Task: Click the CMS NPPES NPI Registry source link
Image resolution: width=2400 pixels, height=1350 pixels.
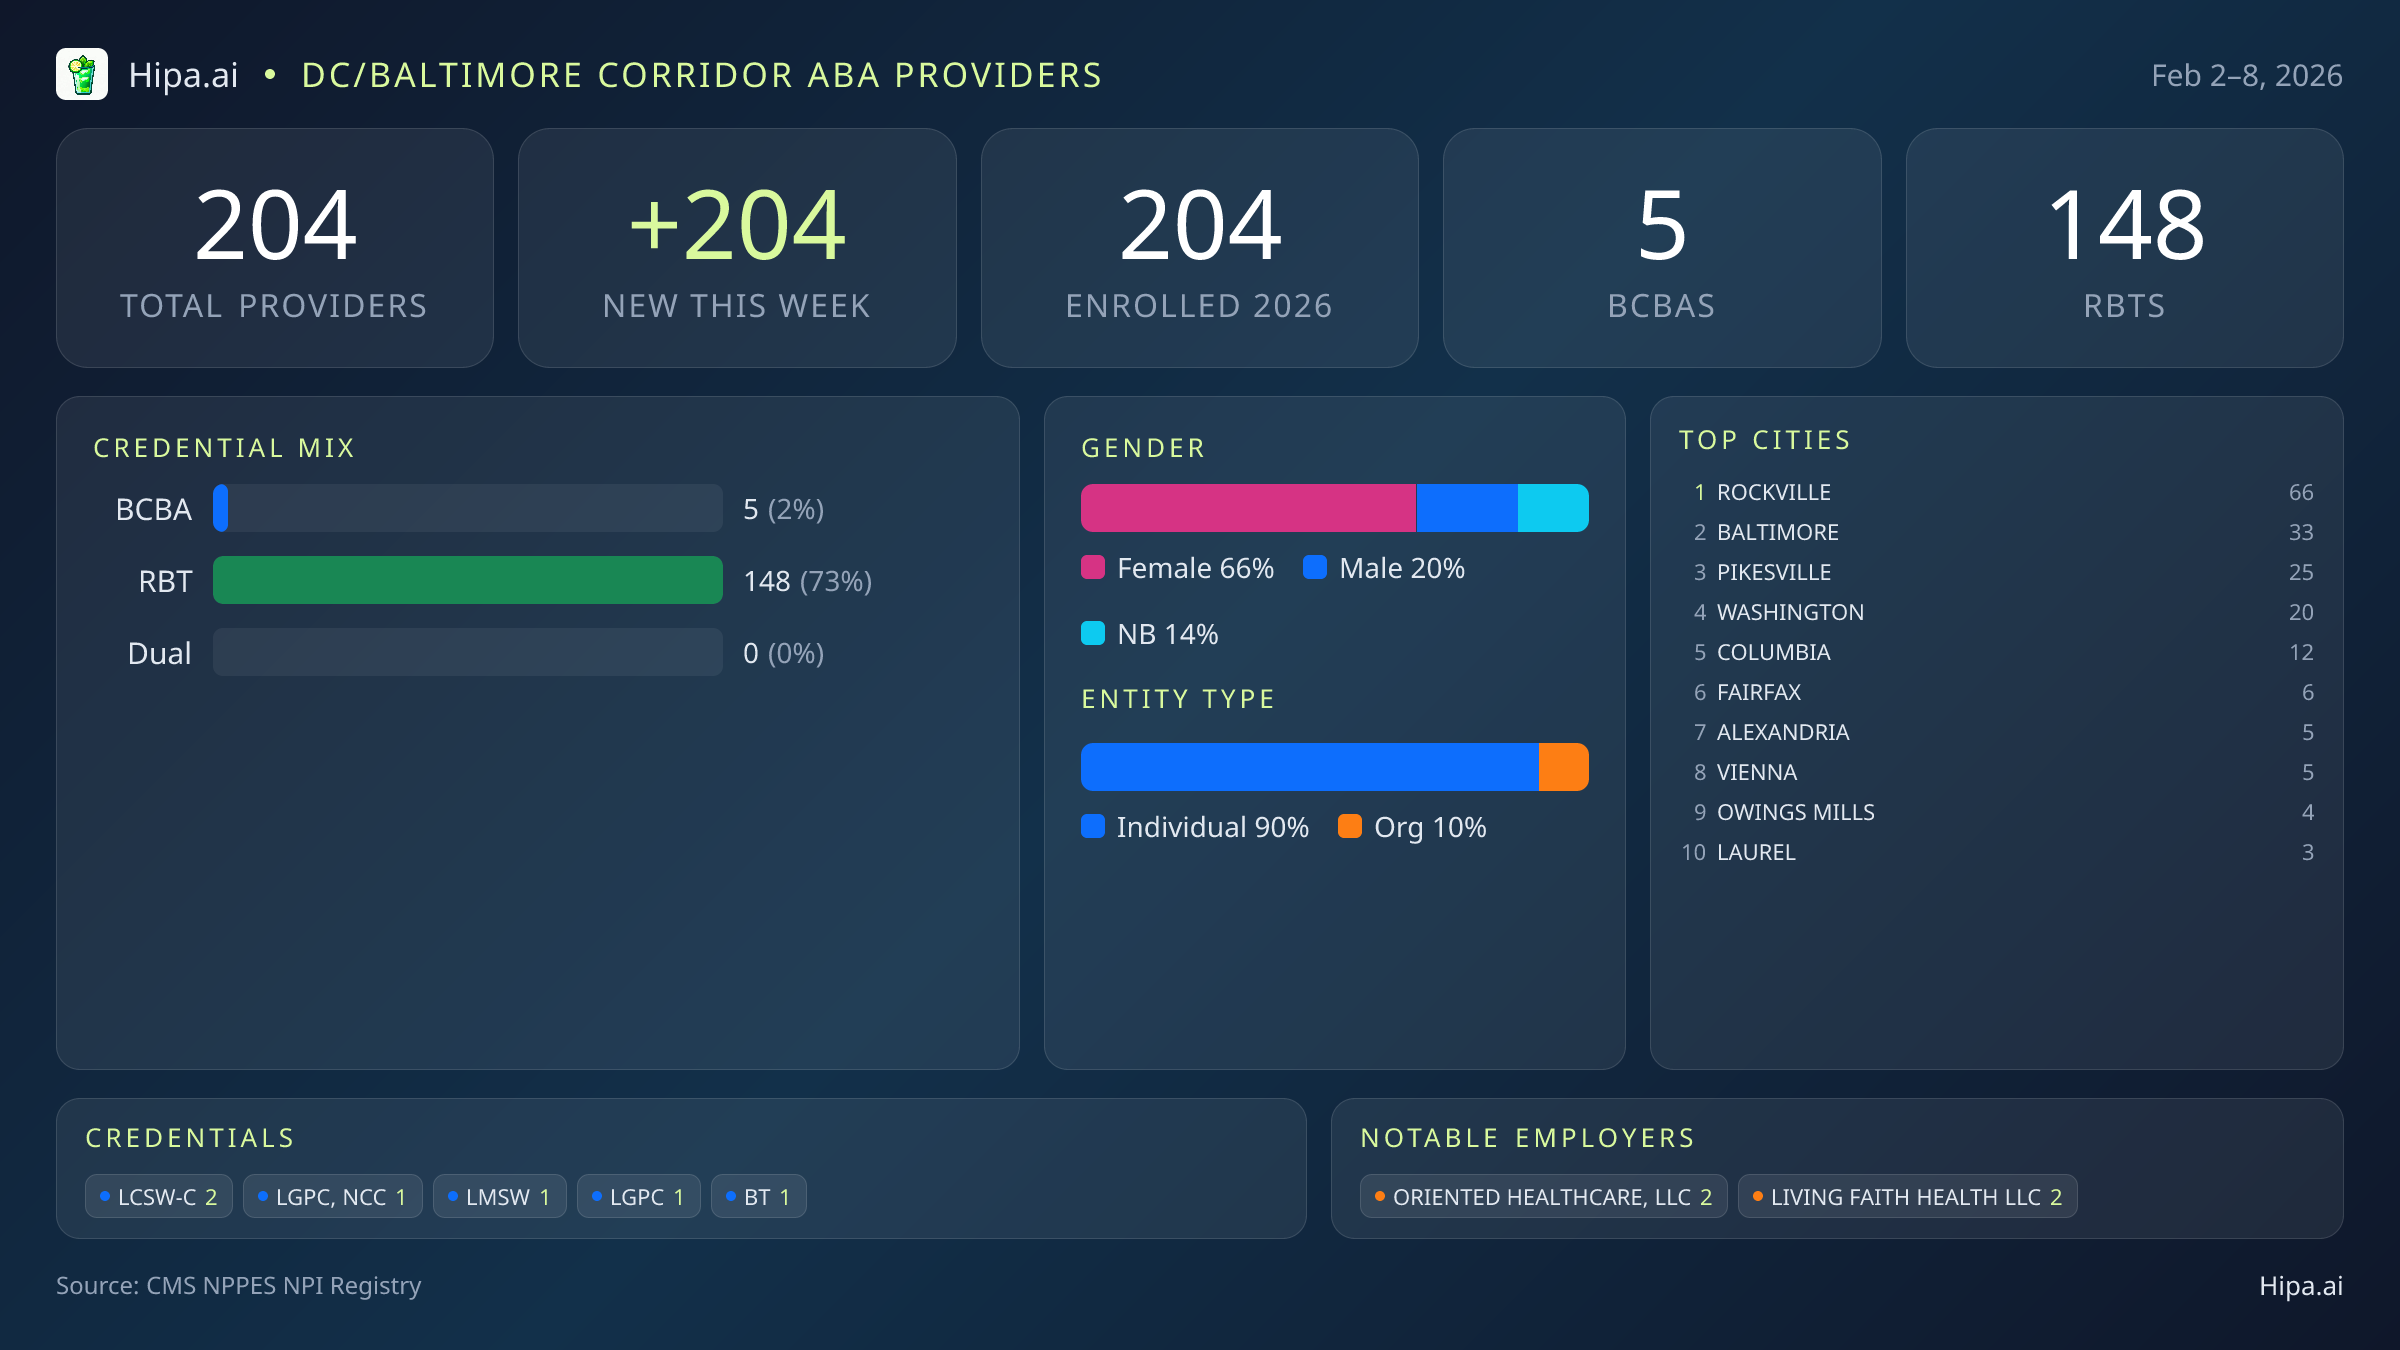Action: point(239,1286)
